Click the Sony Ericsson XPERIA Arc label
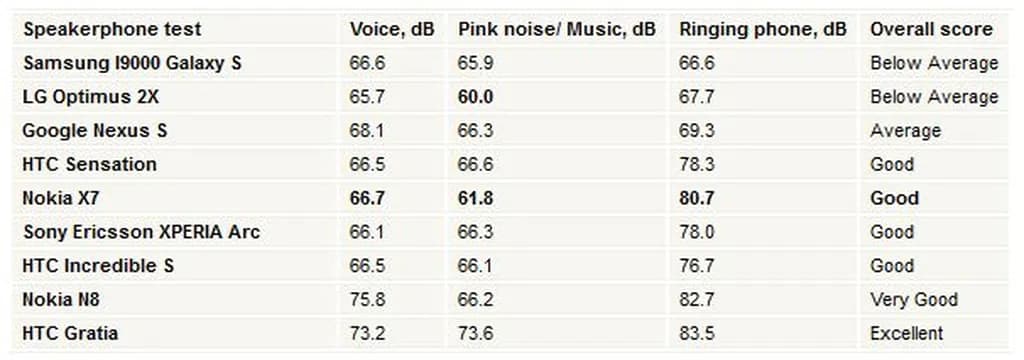The image size is (1024, 360). (142, 232)
